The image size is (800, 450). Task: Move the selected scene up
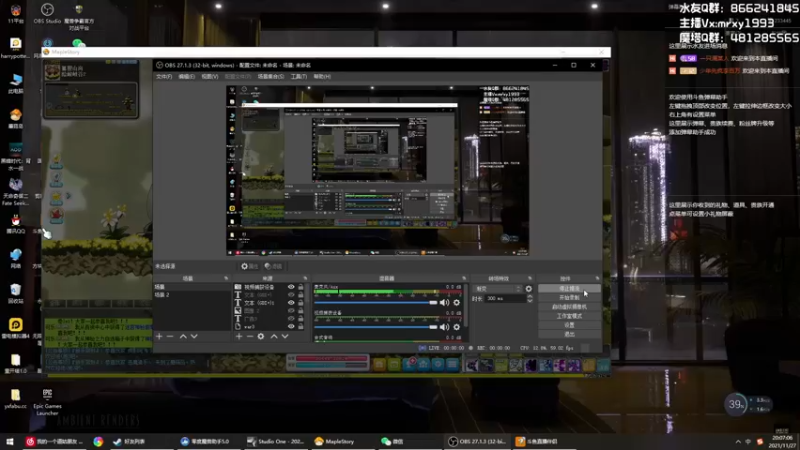coord(183,336)
